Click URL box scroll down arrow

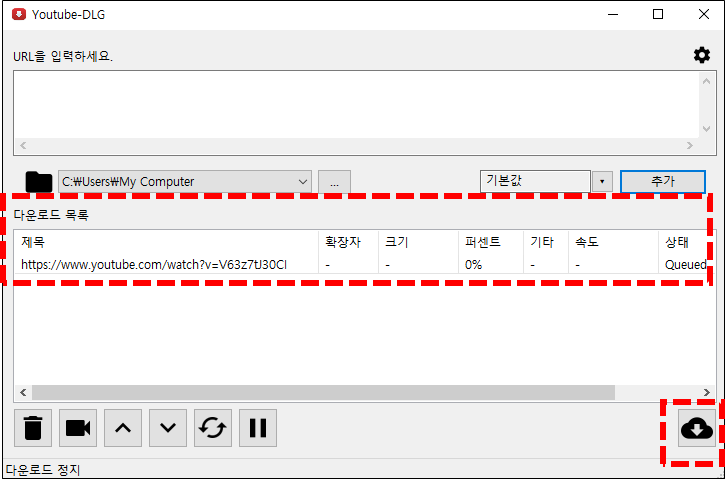tap(707, 129)
